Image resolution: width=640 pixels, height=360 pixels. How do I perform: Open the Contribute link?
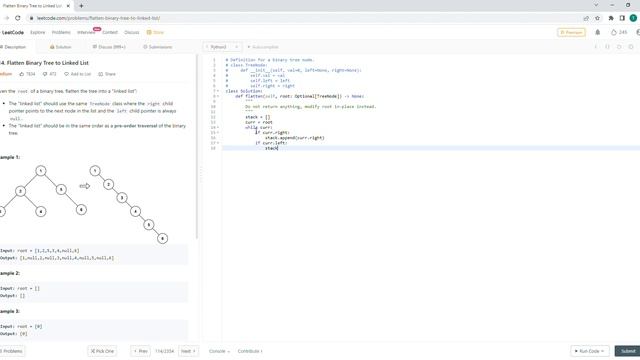pos(250,351)
